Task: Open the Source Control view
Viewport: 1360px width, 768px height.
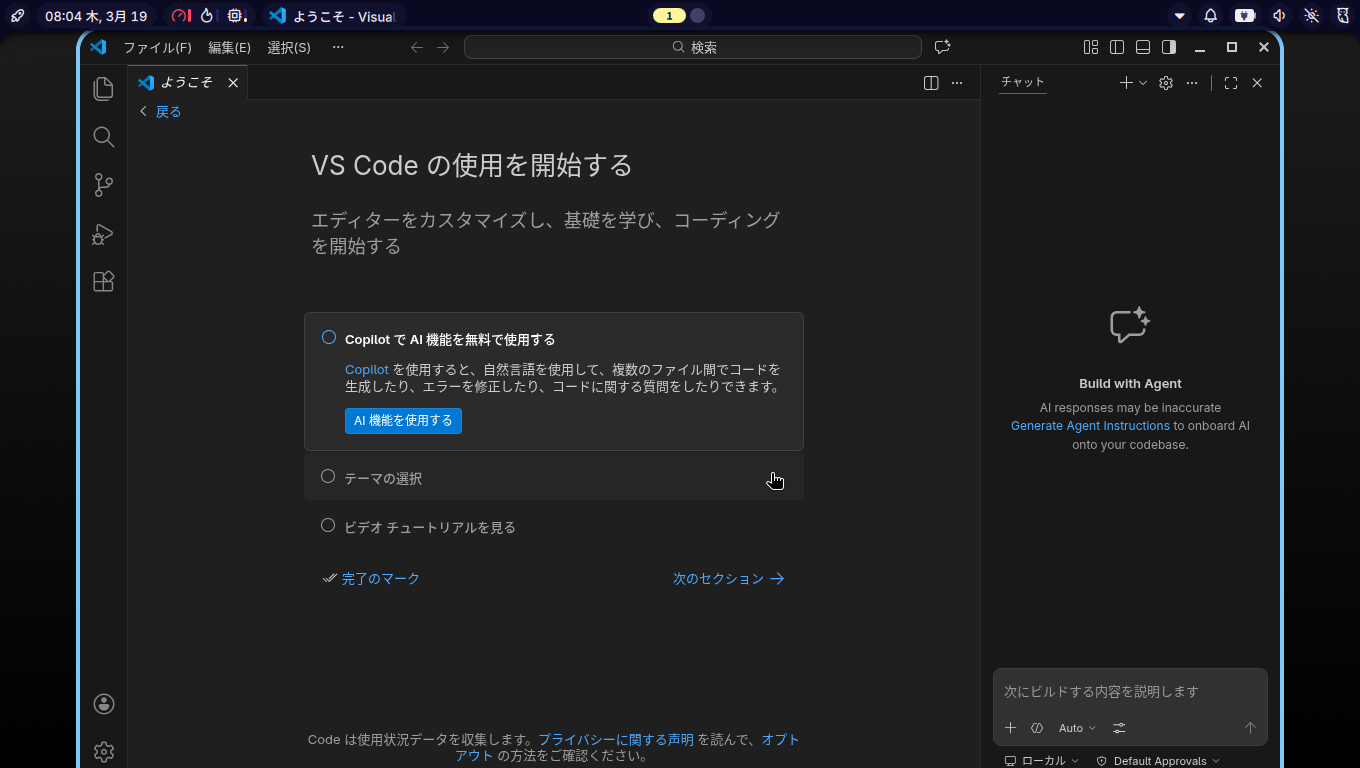Action: point(103,185)
